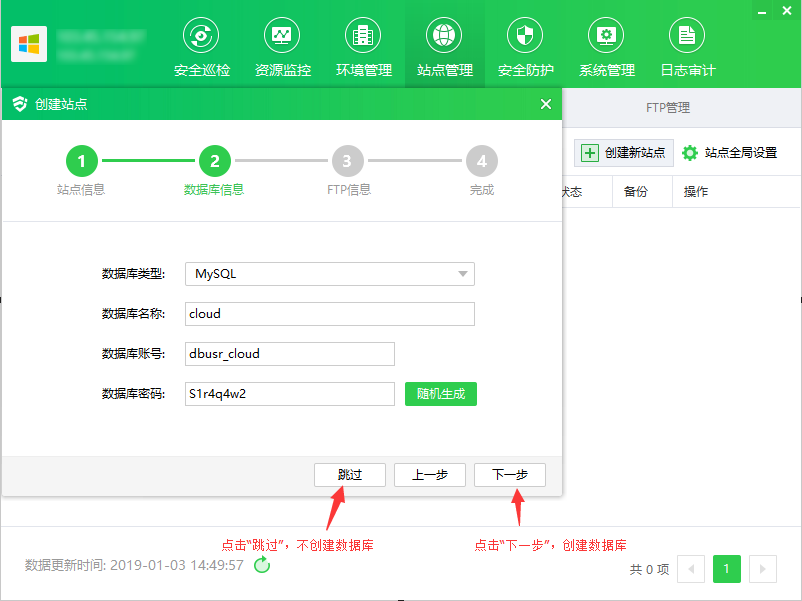Go to next page arrow
This screenshot has width=802, height=601.
(763, 569)
